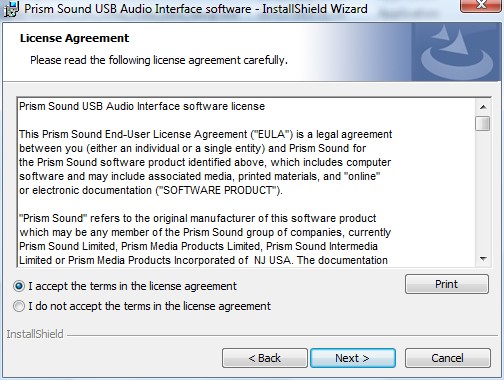The width and height of the screenshot is (504, 380).
Task: Select the do not accept terms radio button
Action: (19, 306)
